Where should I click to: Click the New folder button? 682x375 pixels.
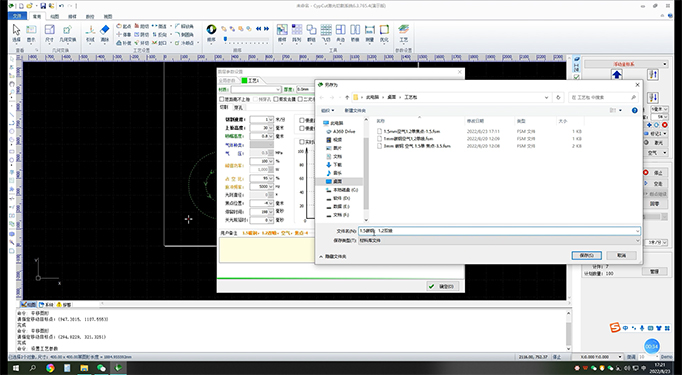click(x=355, y=110)
